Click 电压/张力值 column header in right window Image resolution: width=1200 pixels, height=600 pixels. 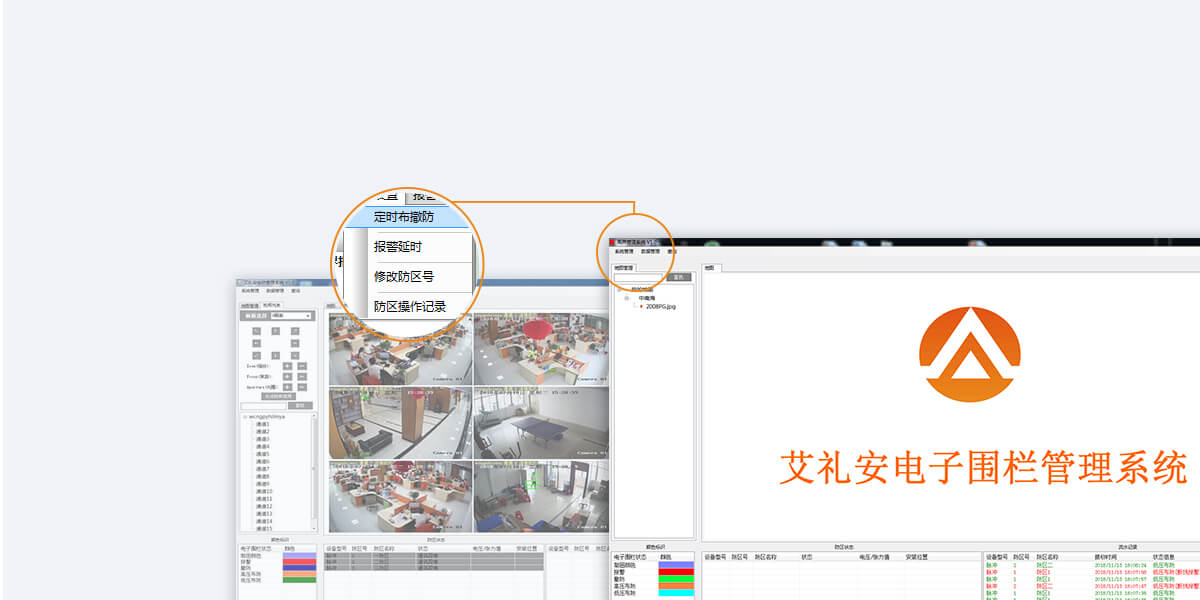click(x=874, y=557)
